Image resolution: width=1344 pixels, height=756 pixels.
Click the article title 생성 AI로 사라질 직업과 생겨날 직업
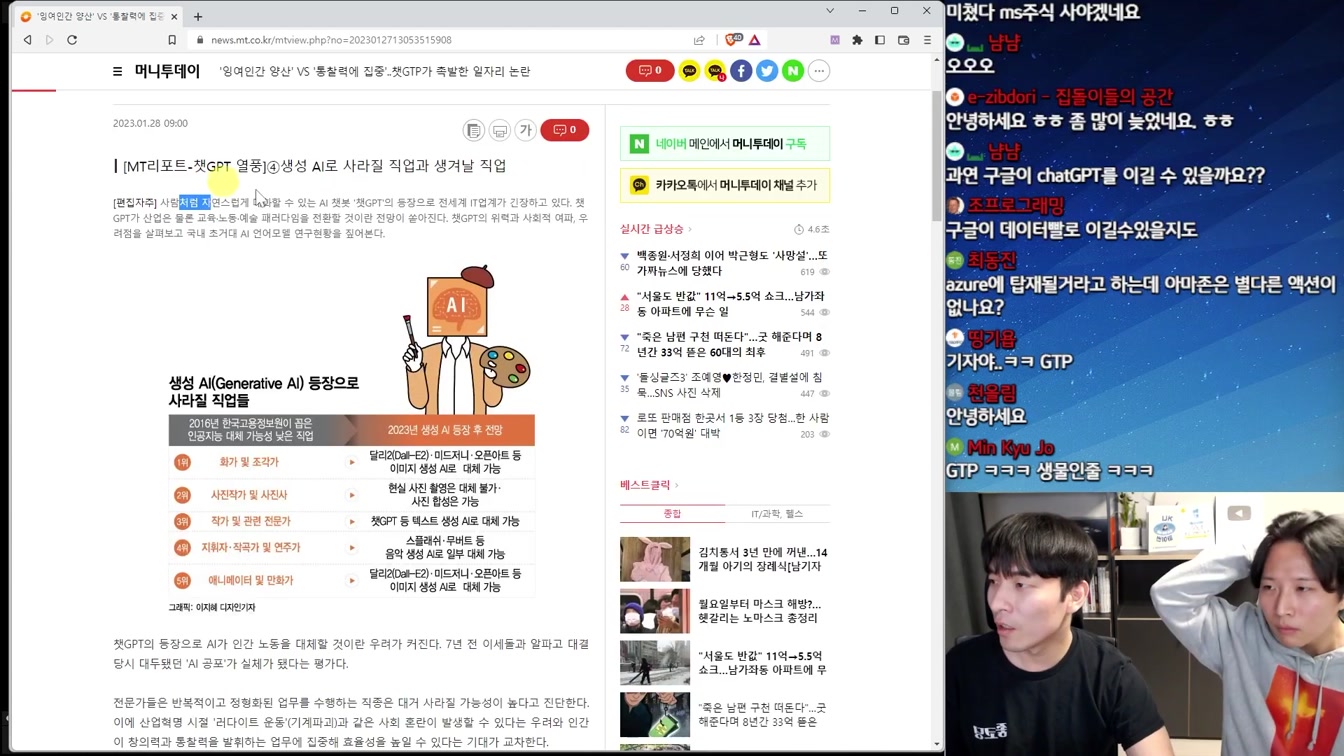(393, 166)
